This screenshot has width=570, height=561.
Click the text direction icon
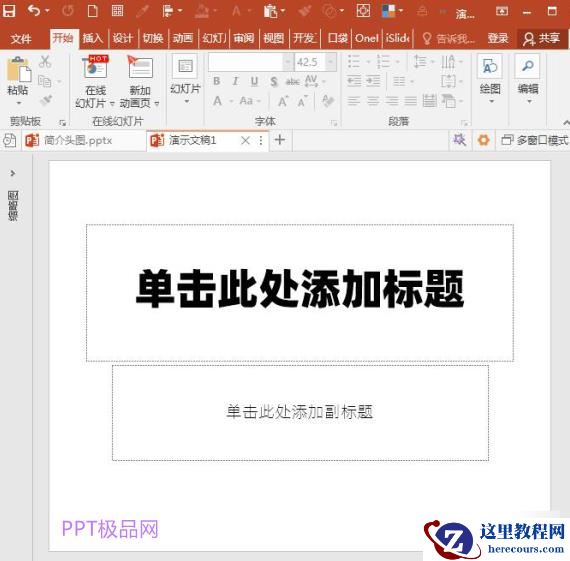(448, 61)
